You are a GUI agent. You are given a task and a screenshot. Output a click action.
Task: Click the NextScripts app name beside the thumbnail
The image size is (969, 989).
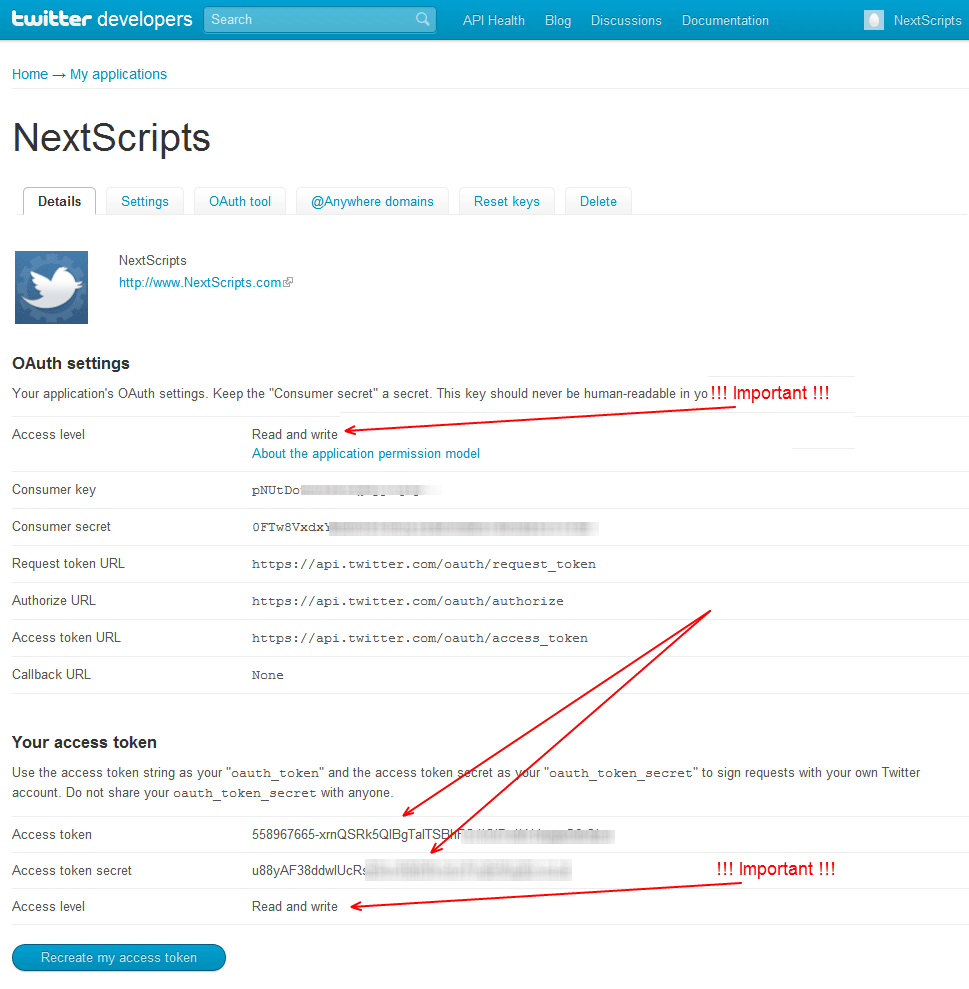pos(153,260)
